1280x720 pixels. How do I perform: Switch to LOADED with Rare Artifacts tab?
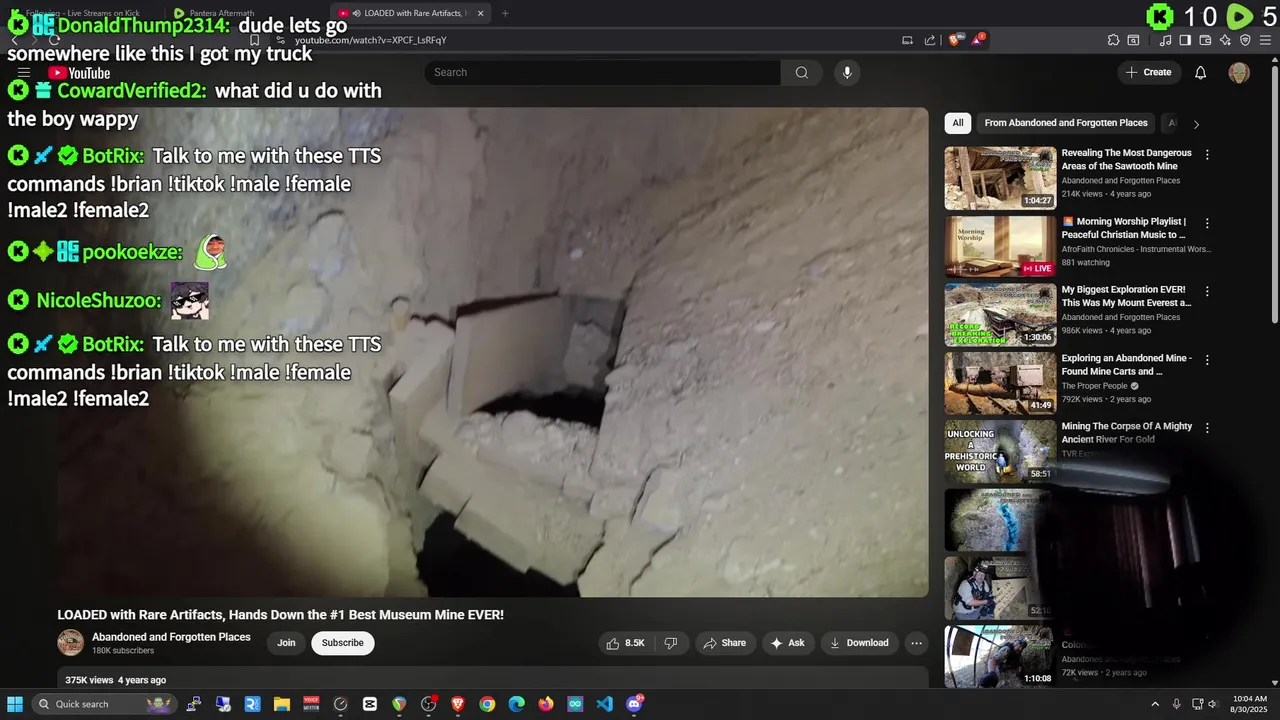pos(410,13)
